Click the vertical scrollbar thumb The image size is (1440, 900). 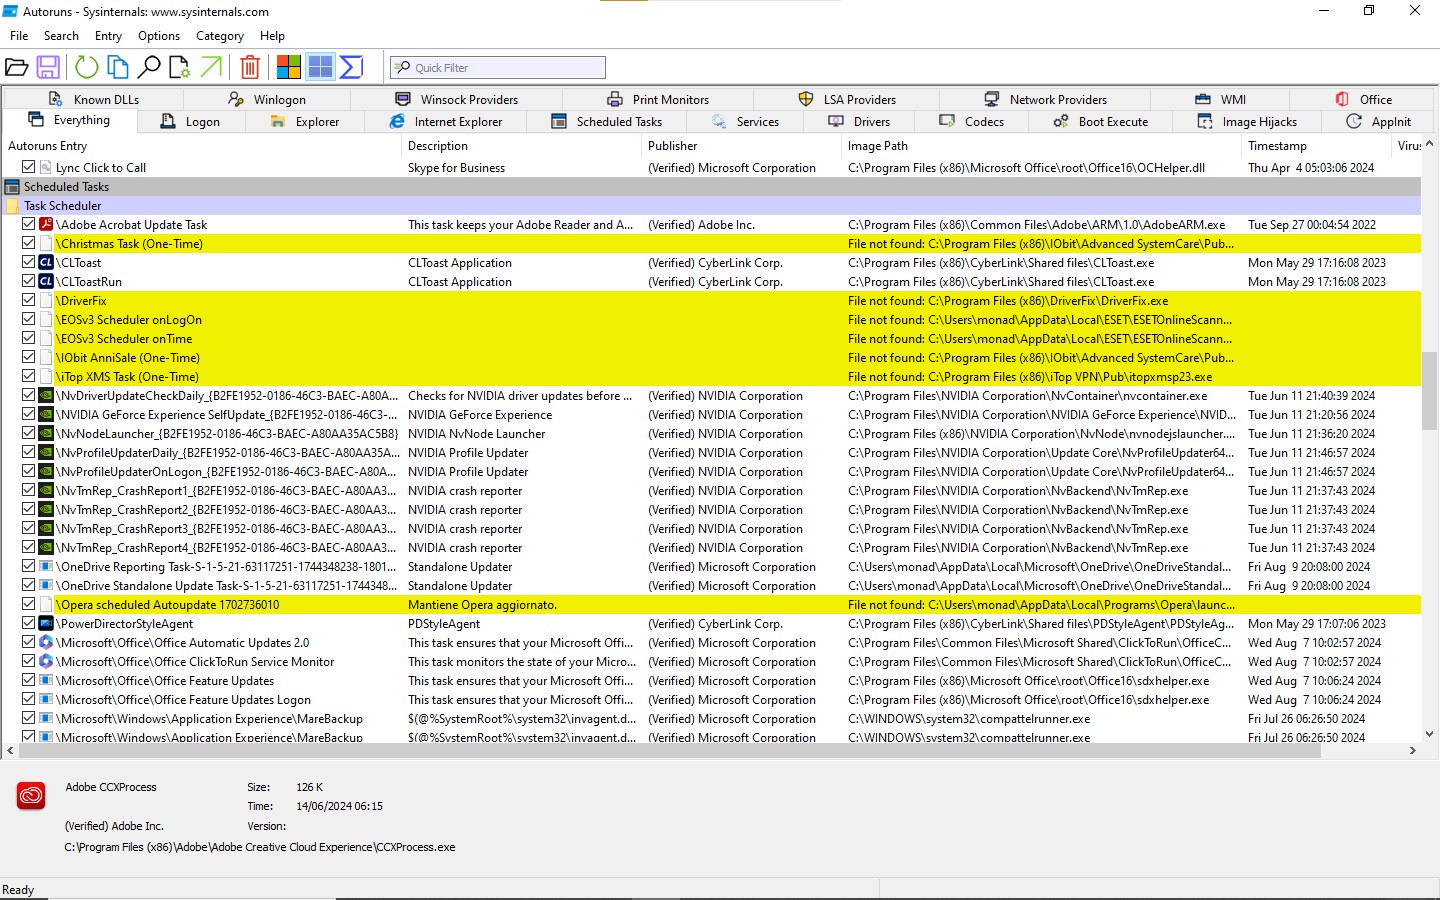1429,391
